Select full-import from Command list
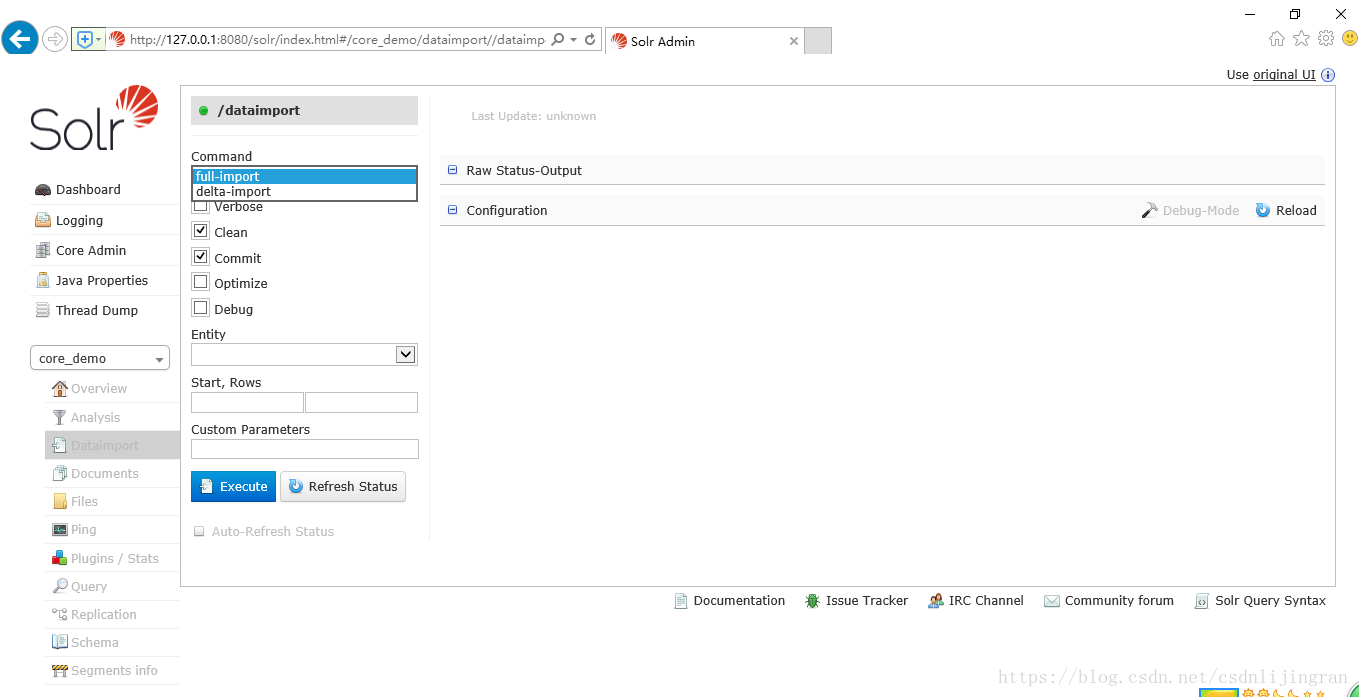The height and width of the screenshot is (697, 1359). pos(304,176)
